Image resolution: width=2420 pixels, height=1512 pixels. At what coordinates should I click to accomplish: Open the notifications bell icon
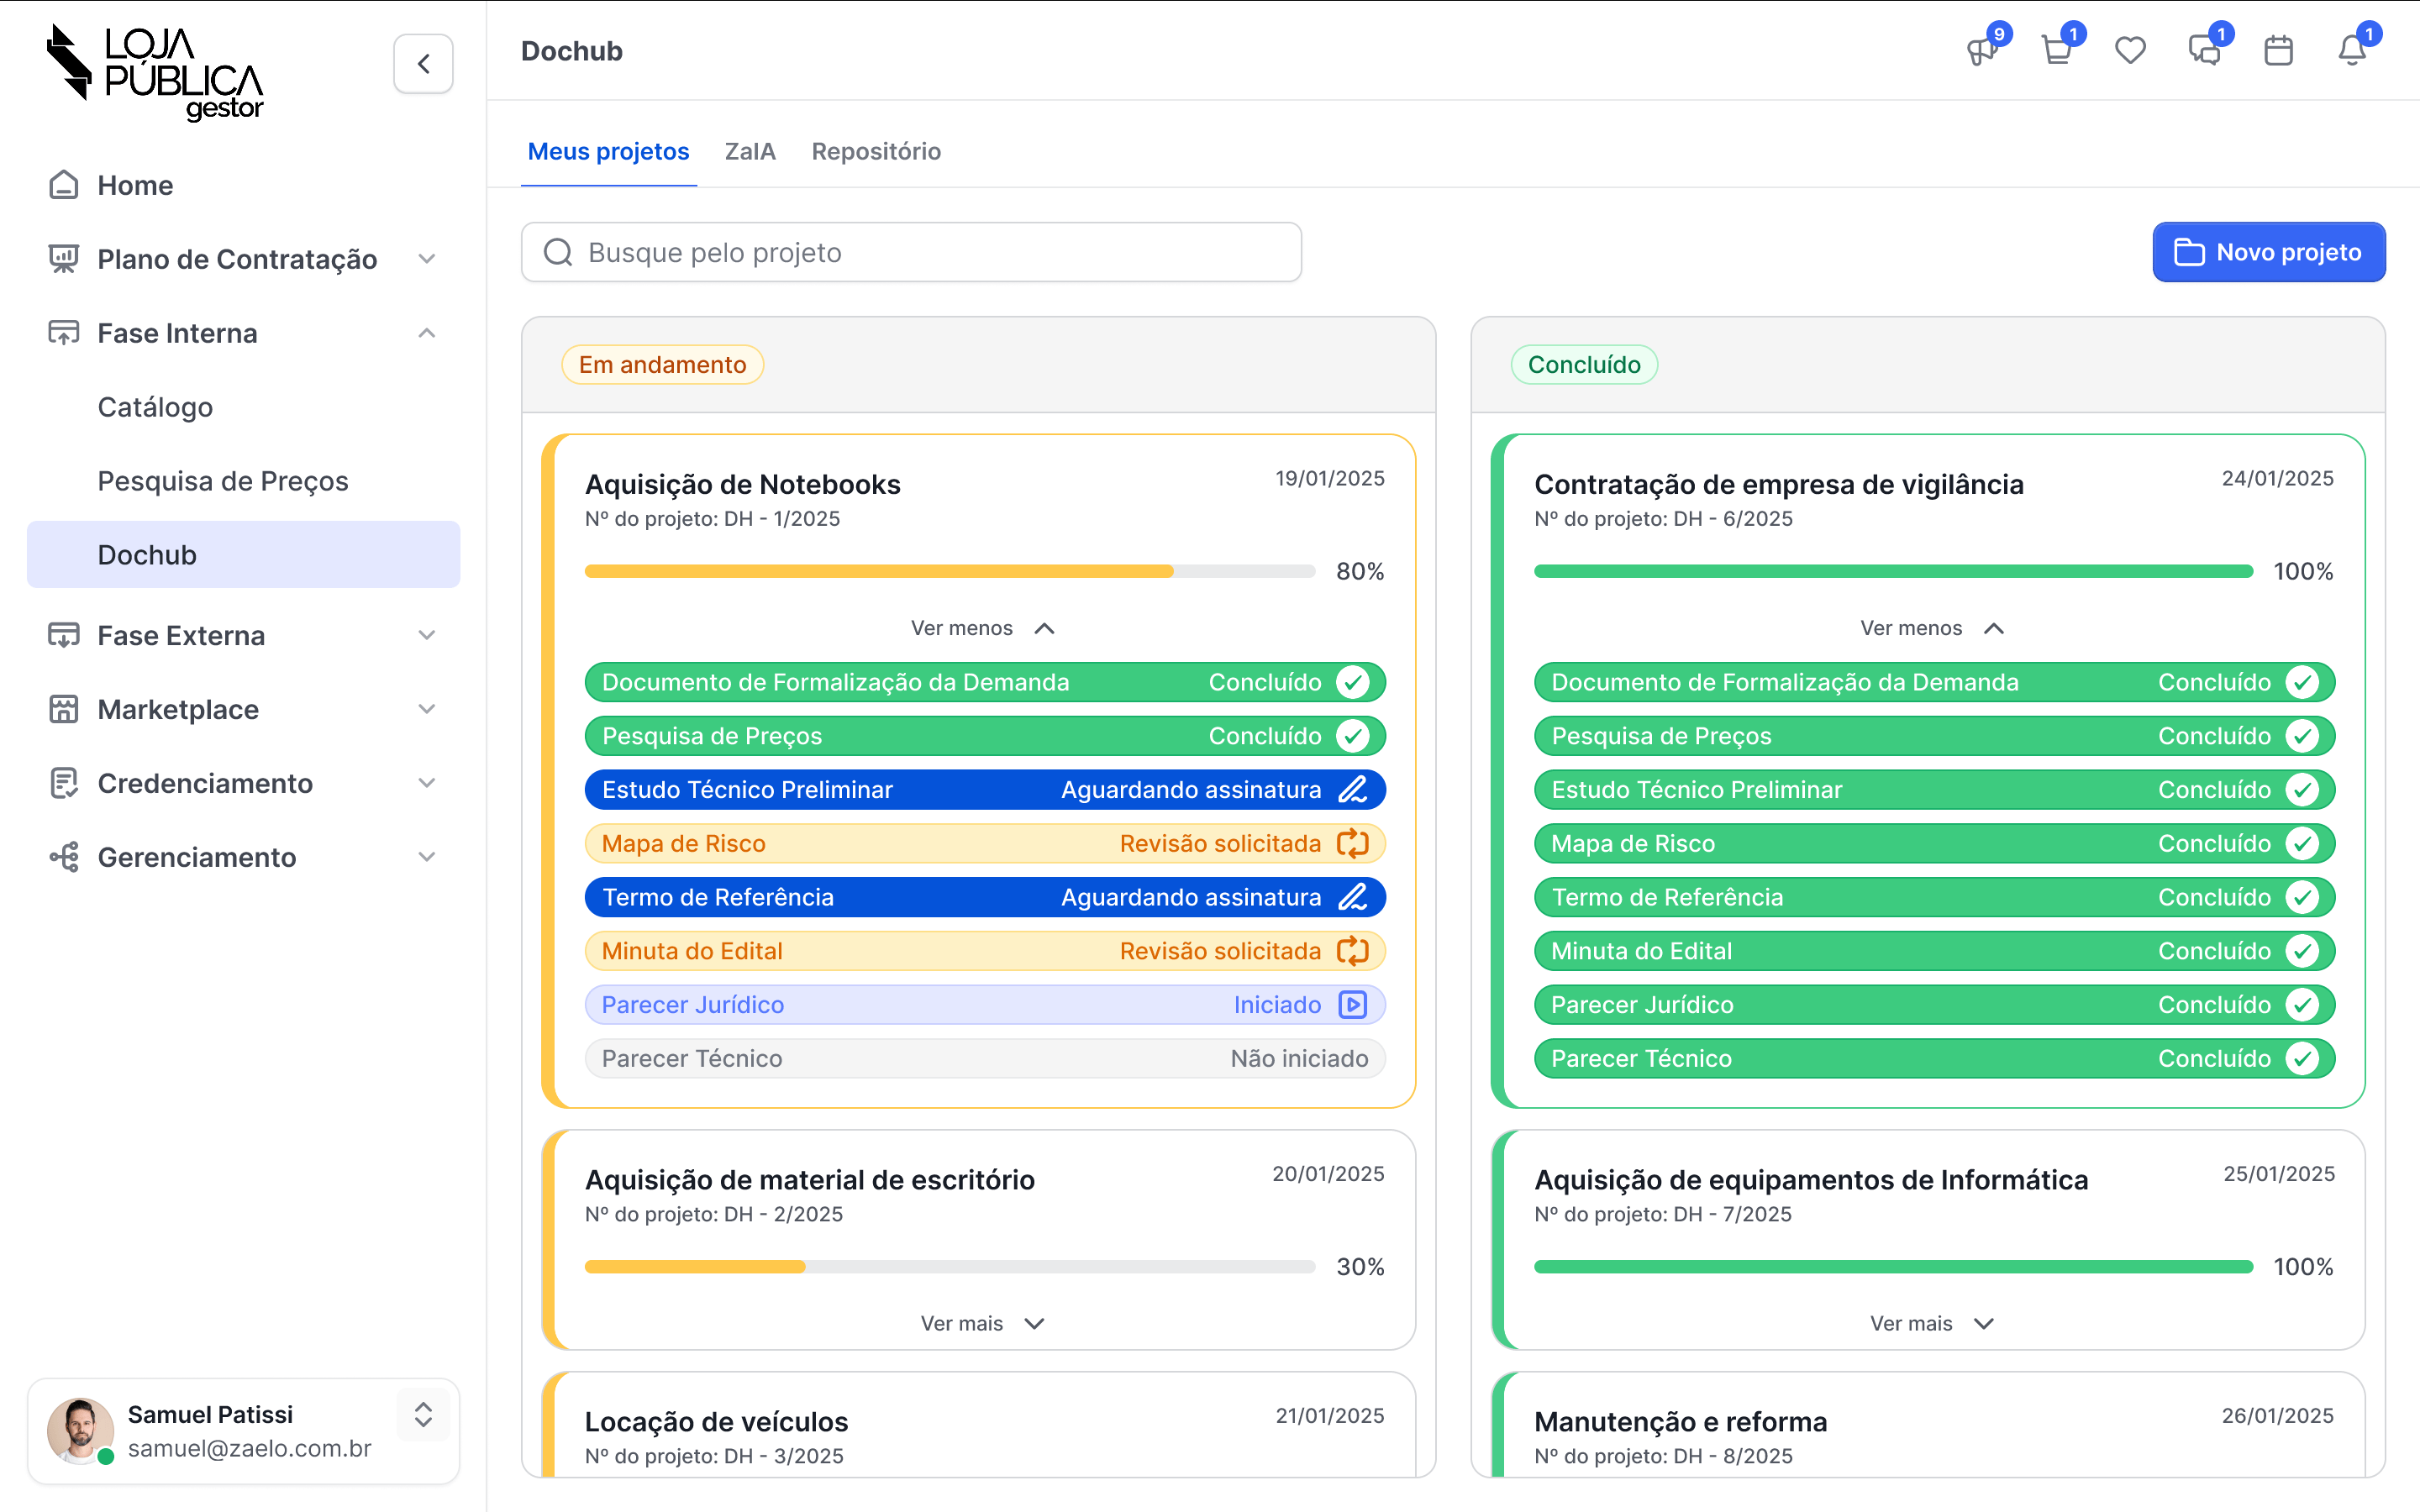coord(2352,51)
